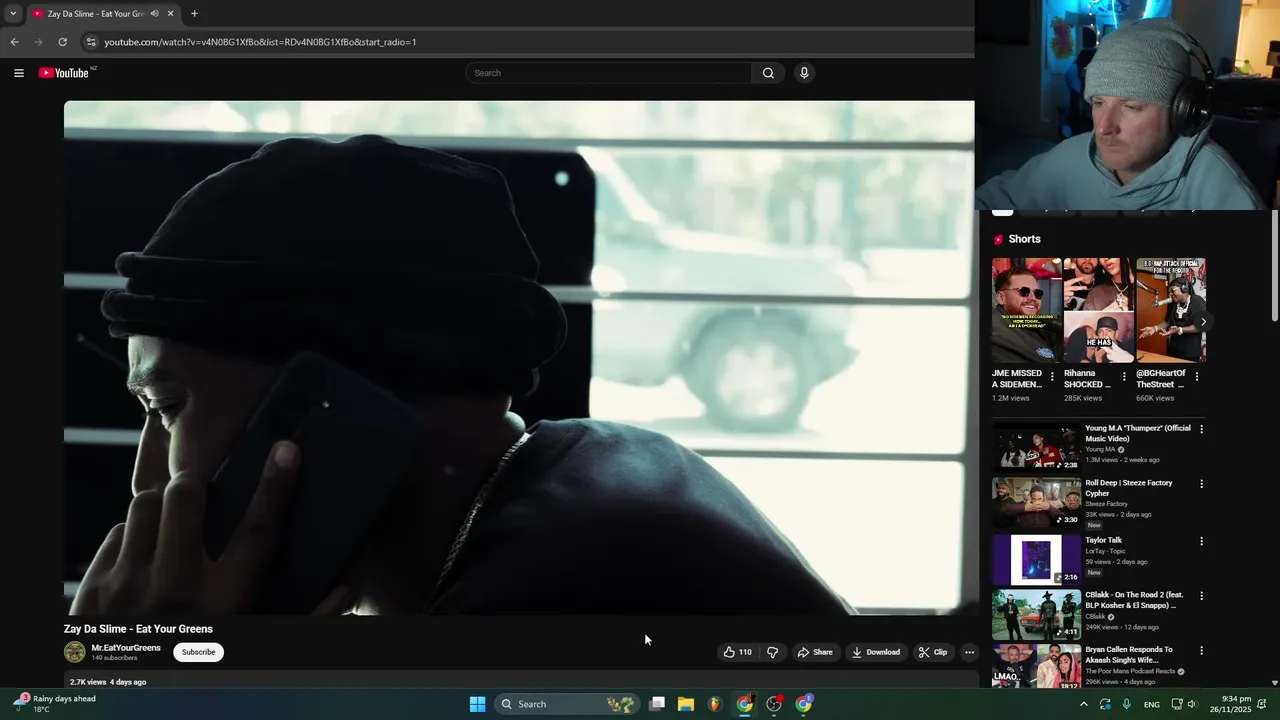
Task: Show hidden system tray icons
Action: click(x=1083, y=704)
